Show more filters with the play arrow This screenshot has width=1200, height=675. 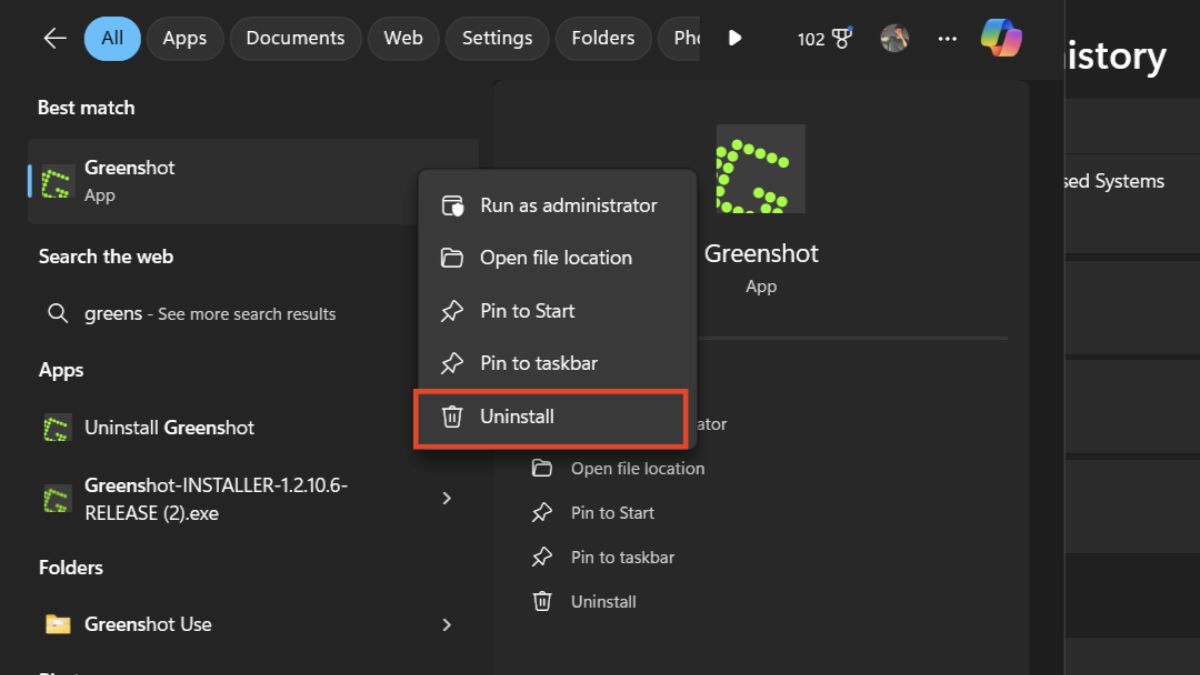coord(735,38)
